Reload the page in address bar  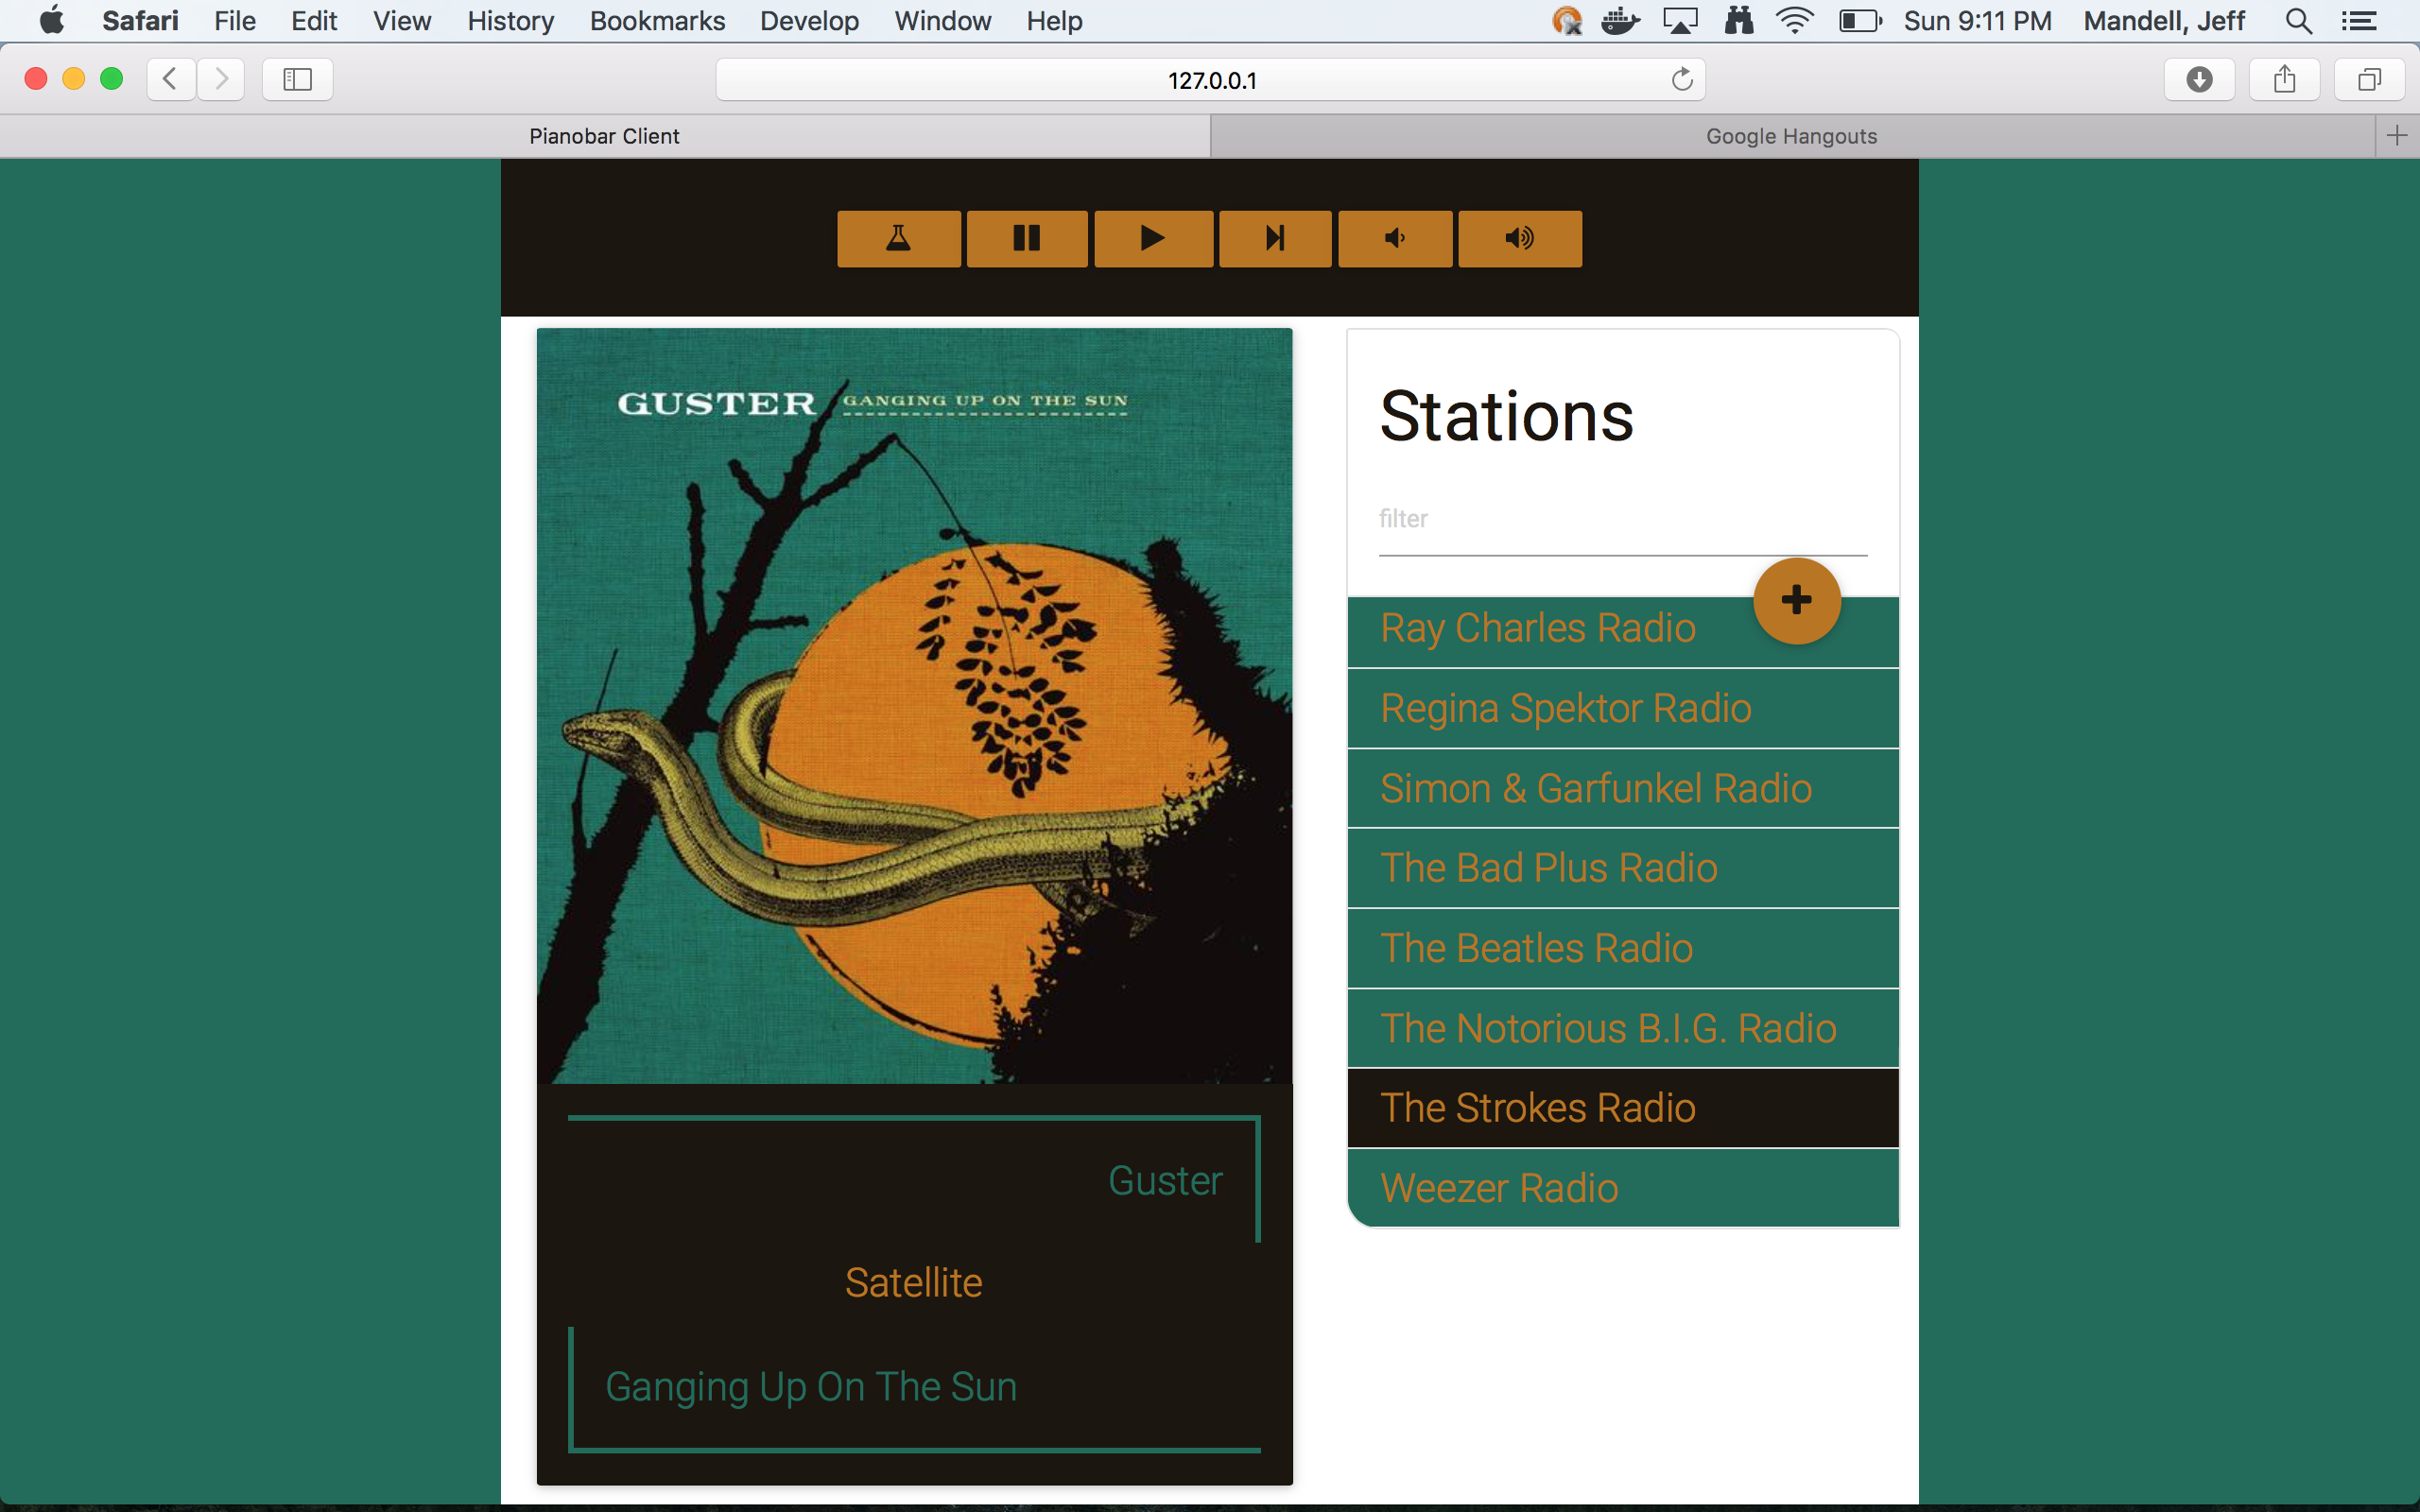[x=1682, y=80]
